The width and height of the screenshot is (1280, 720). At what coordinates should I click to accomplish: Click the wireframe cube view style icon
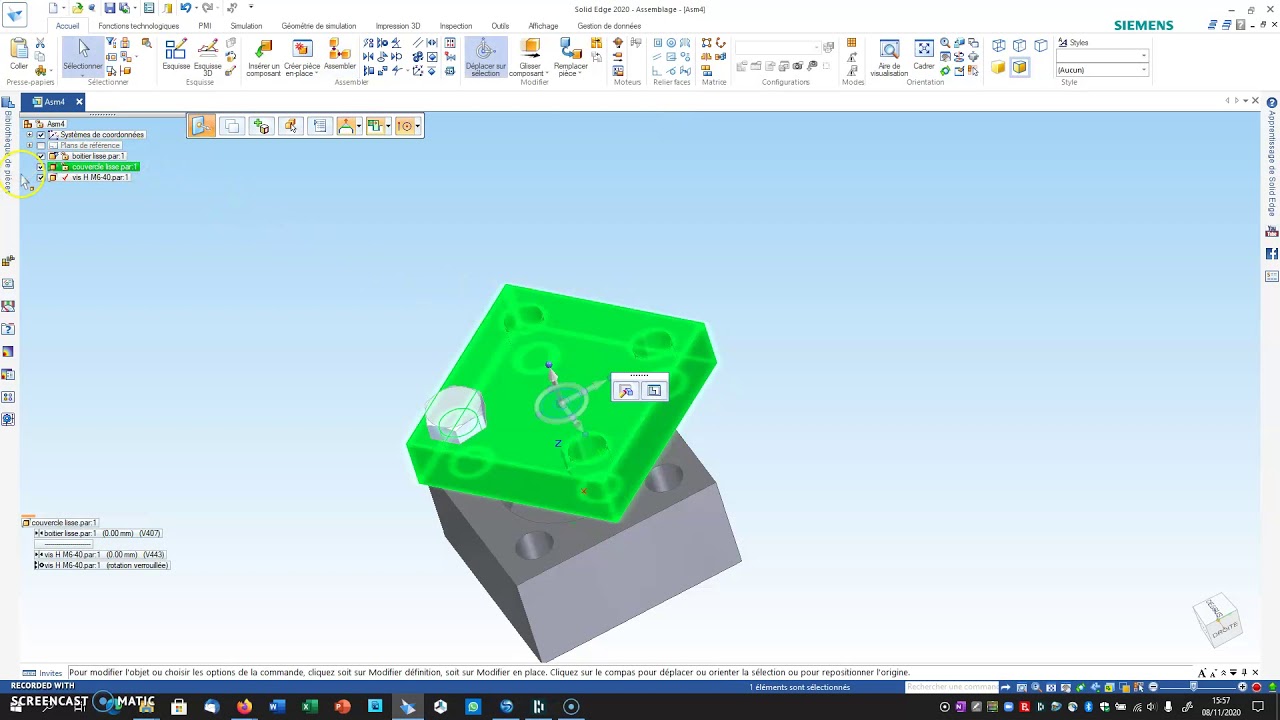(998, 45)
